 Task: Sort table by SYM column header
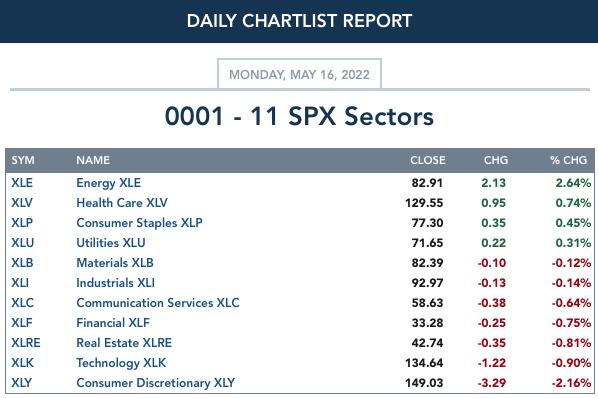point(23,160)
